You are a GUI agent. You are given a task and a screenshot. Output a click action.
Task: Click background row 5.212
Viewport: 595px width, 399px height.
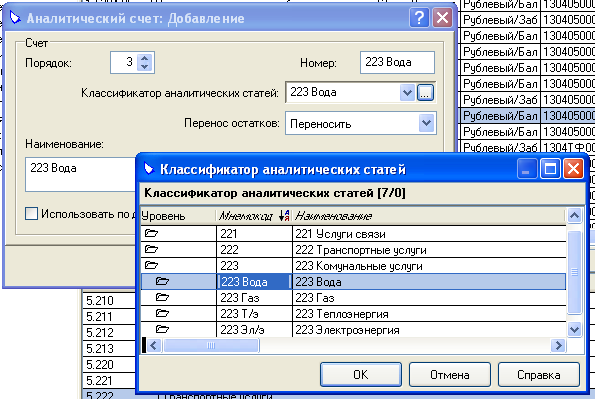(x=109, y=332)
